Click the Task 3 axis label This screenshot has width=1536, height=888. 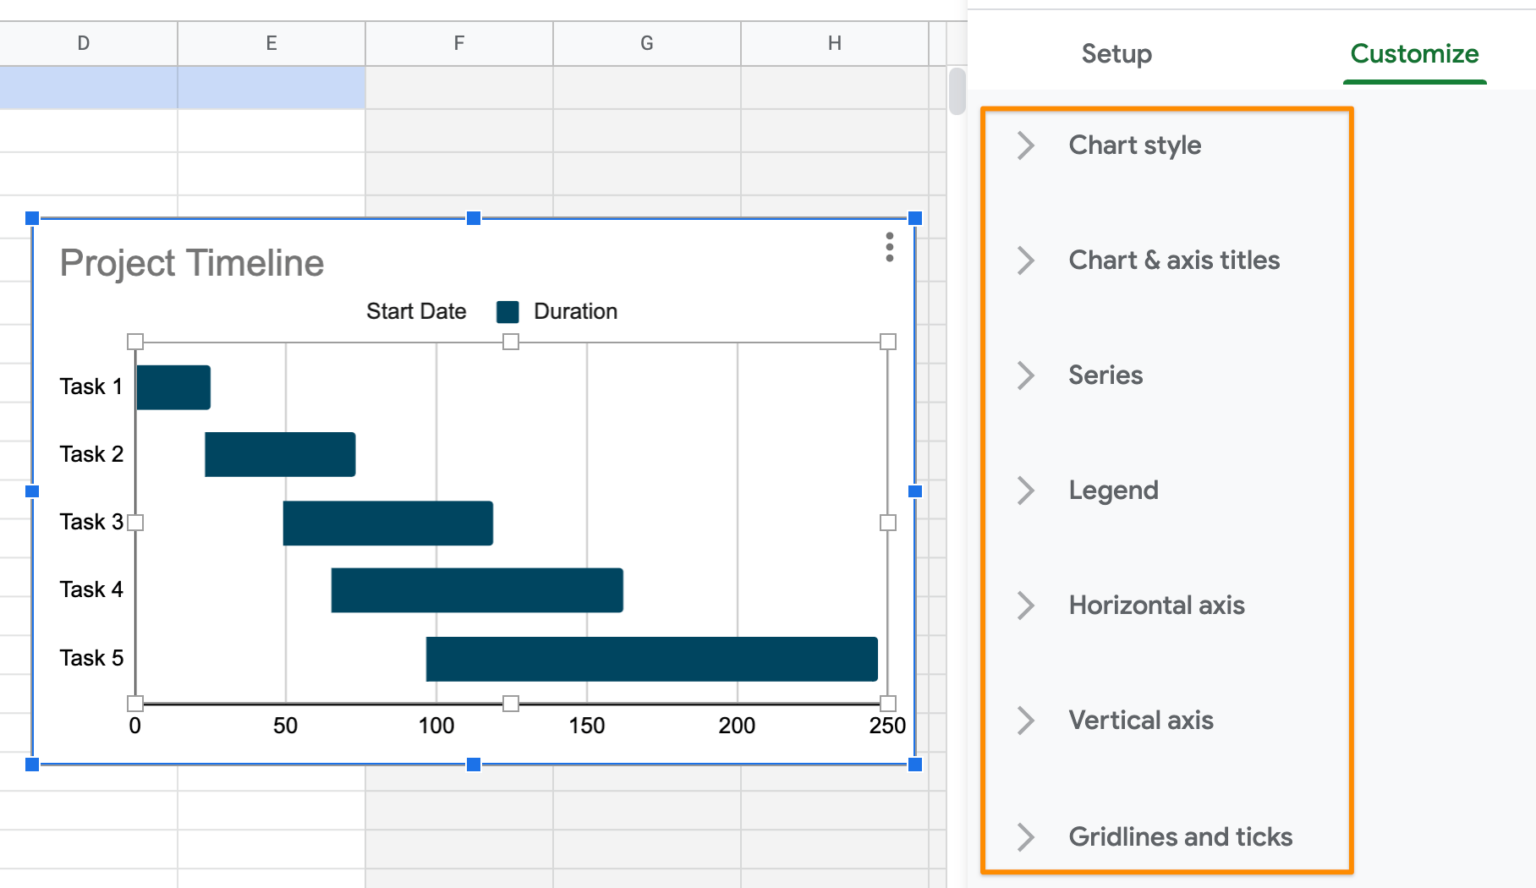point(91,521)
